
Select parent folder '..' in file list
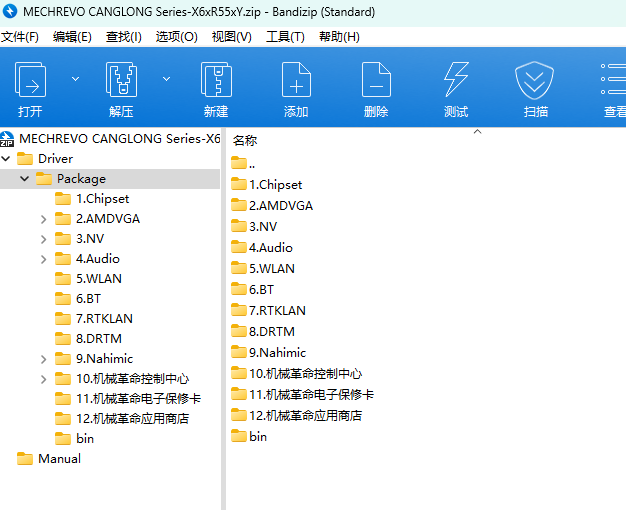243,163
